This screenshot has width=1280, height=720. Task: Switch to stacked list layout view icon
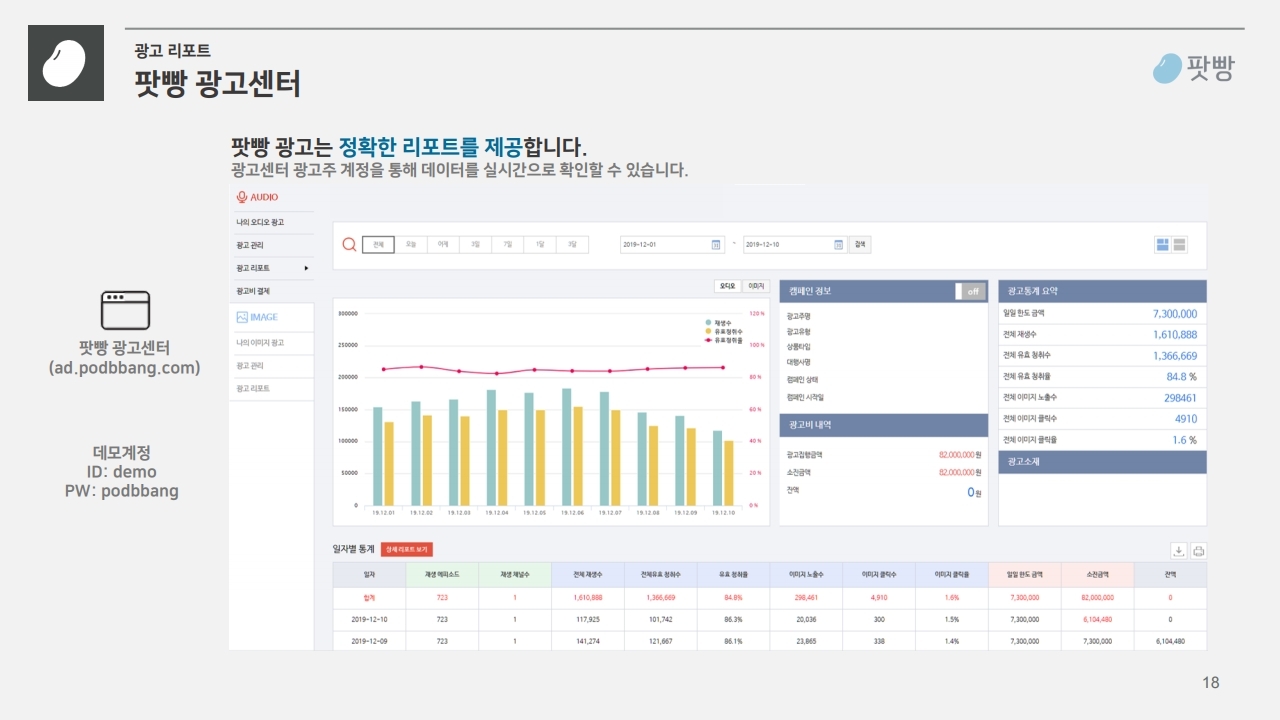pyautogui.click(x=1180, y=244)
